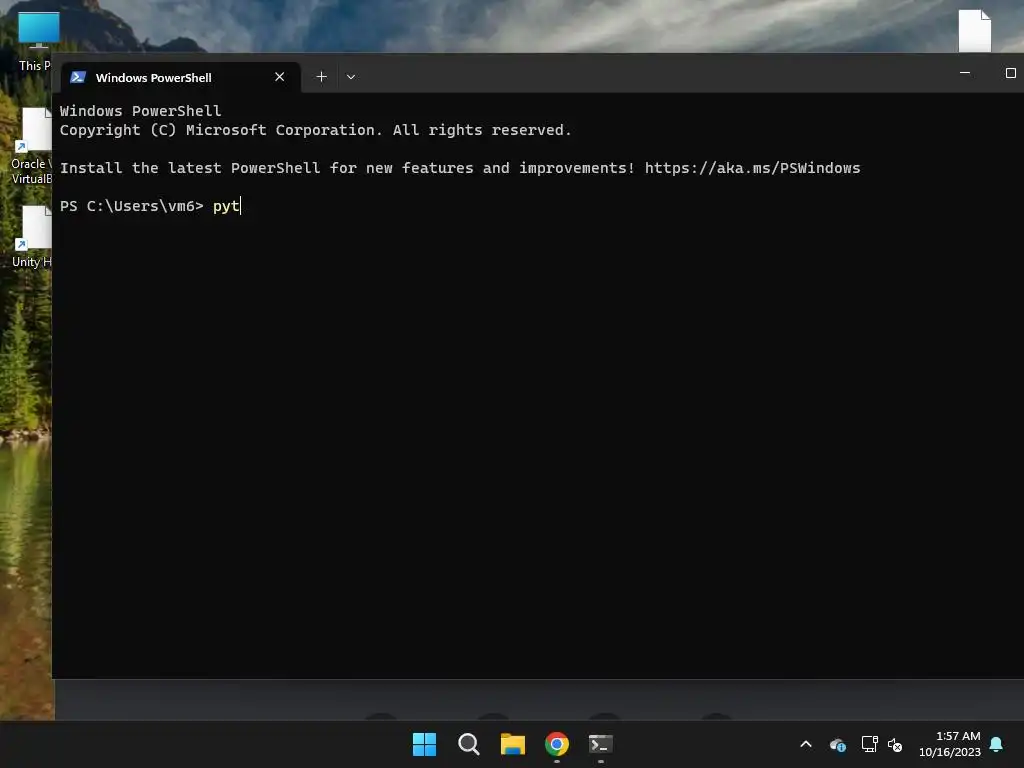
Task: Select the Oracle VirtualBox desktop shortcut
Action: click(x=31, y=146)
